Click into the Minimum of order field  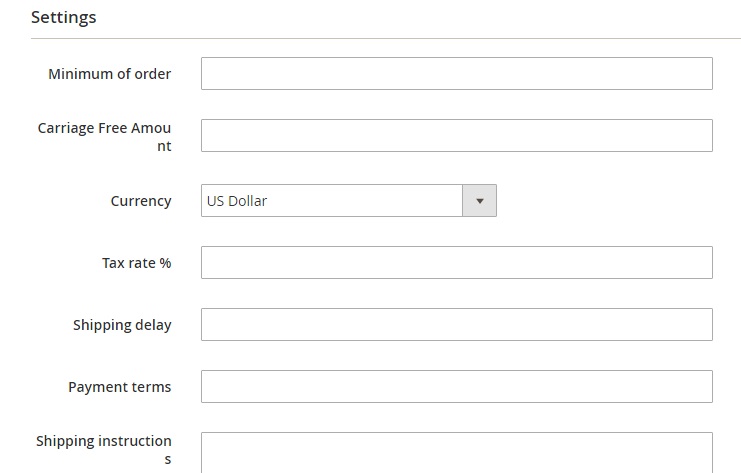click(457, 74)
